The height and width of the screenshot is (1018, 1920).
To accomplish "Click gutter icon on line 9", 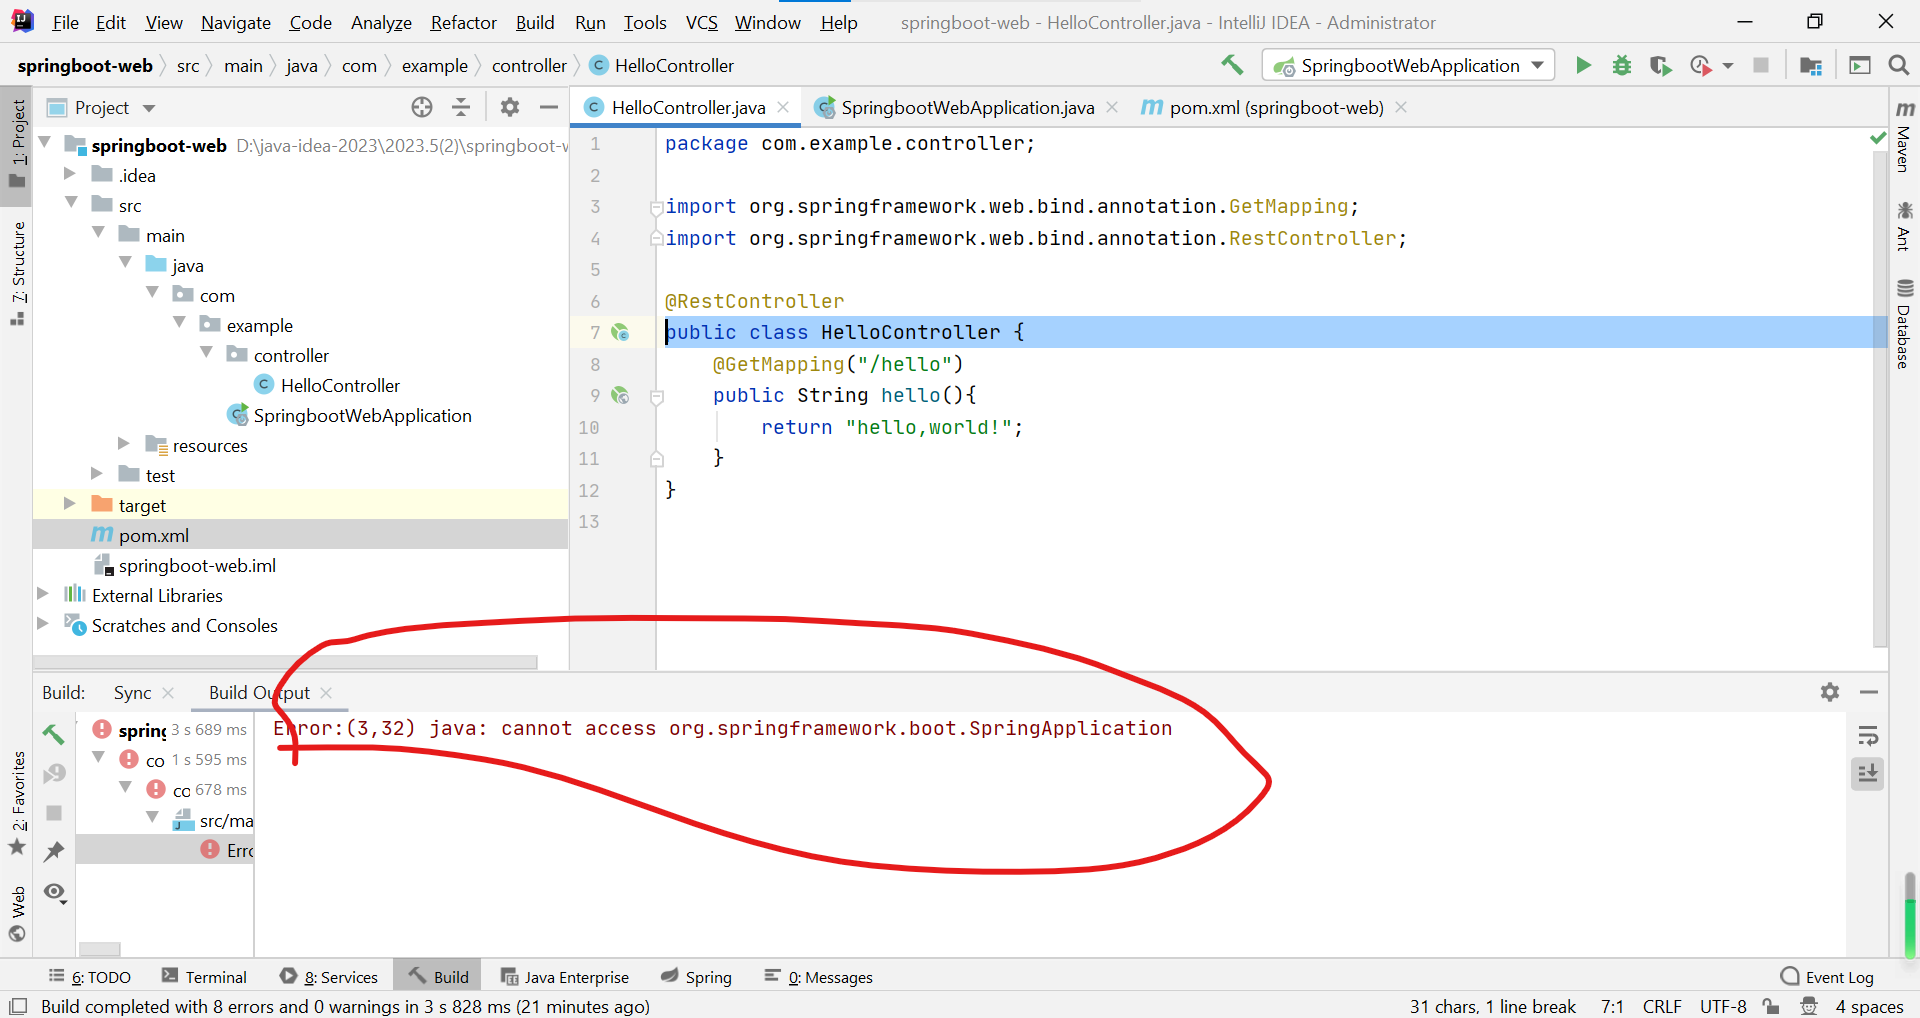I will [x=620, y=395].
